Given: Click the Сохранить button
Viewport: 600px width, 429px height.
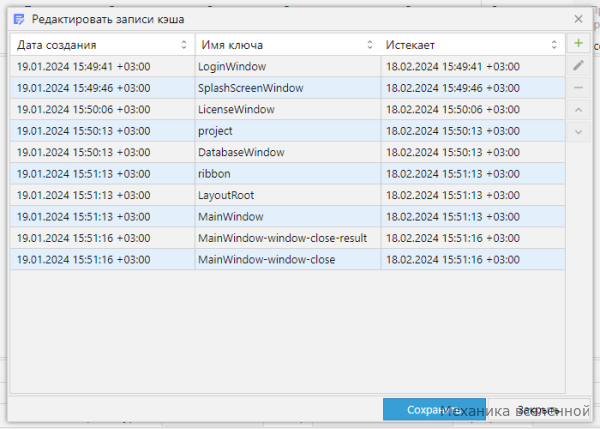Looking at the screenshot, I should coord(434,409).
